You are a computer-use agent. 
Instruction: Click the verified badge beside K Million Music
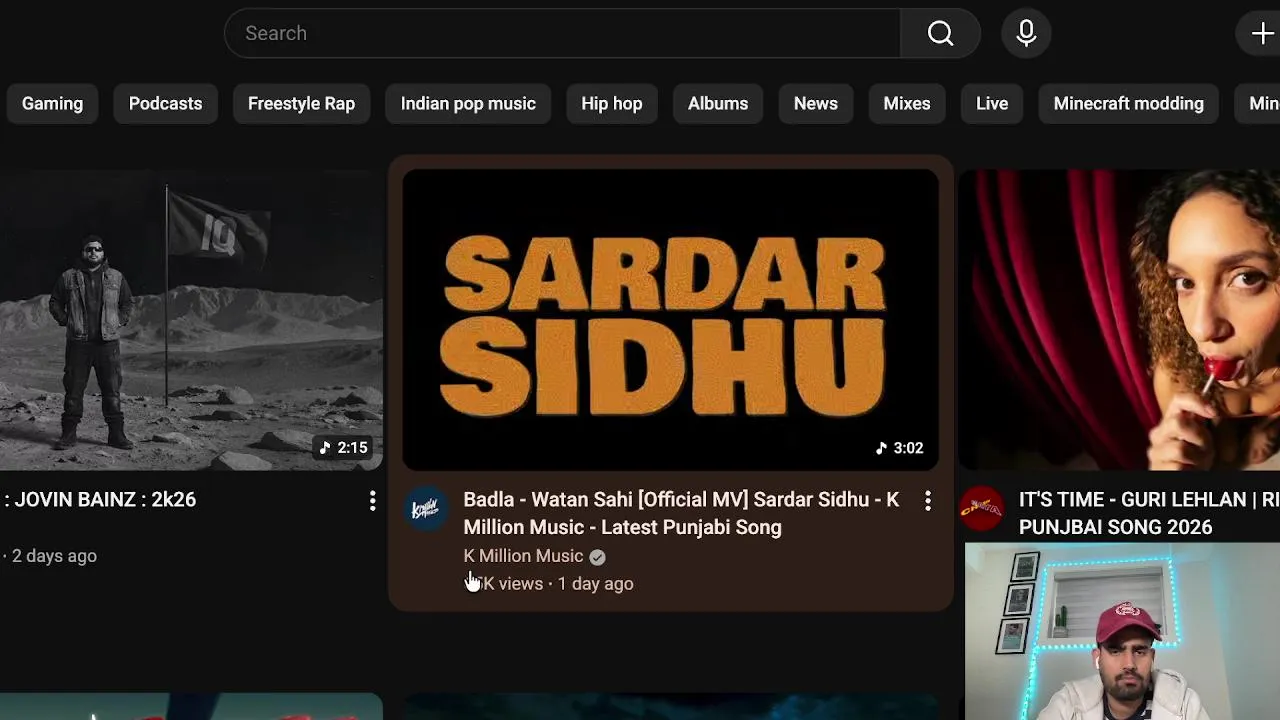[597, 556]
